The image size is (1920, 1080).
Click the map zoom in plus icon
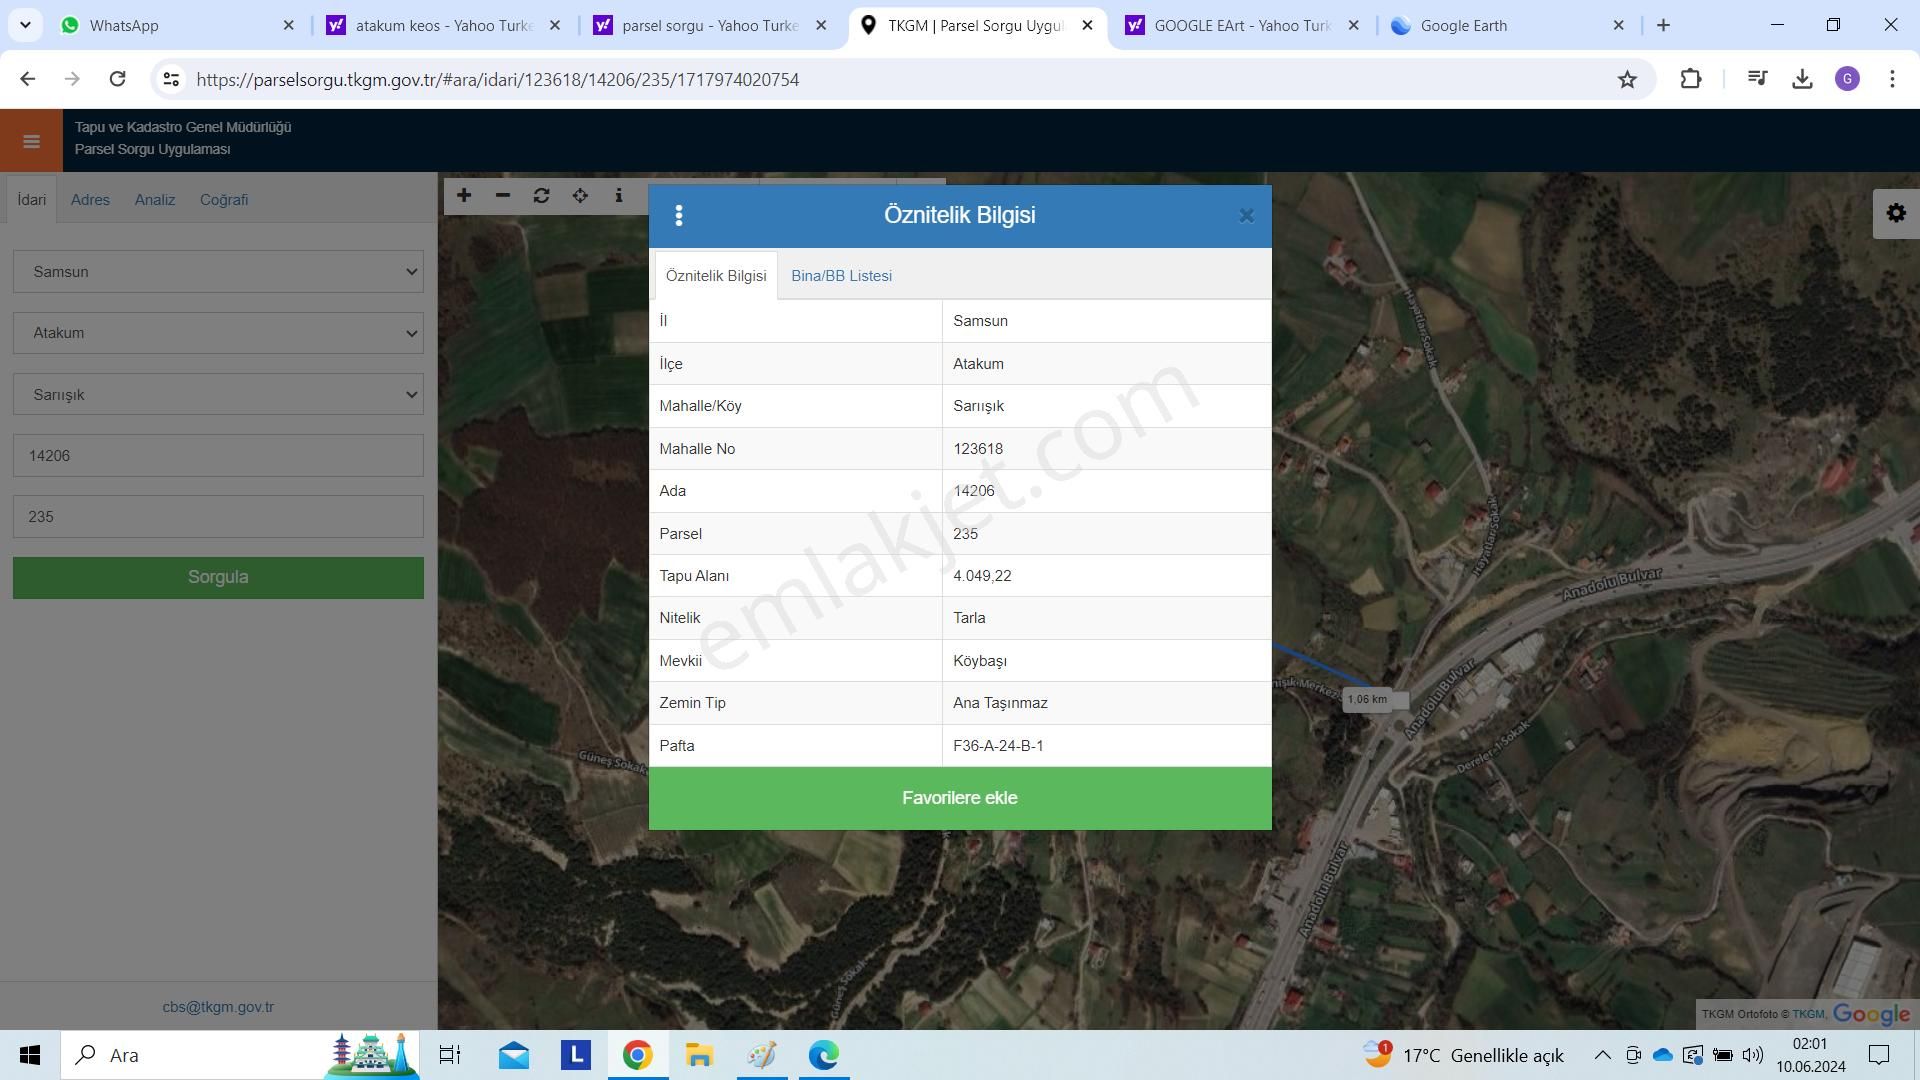(x=464, y=196)
